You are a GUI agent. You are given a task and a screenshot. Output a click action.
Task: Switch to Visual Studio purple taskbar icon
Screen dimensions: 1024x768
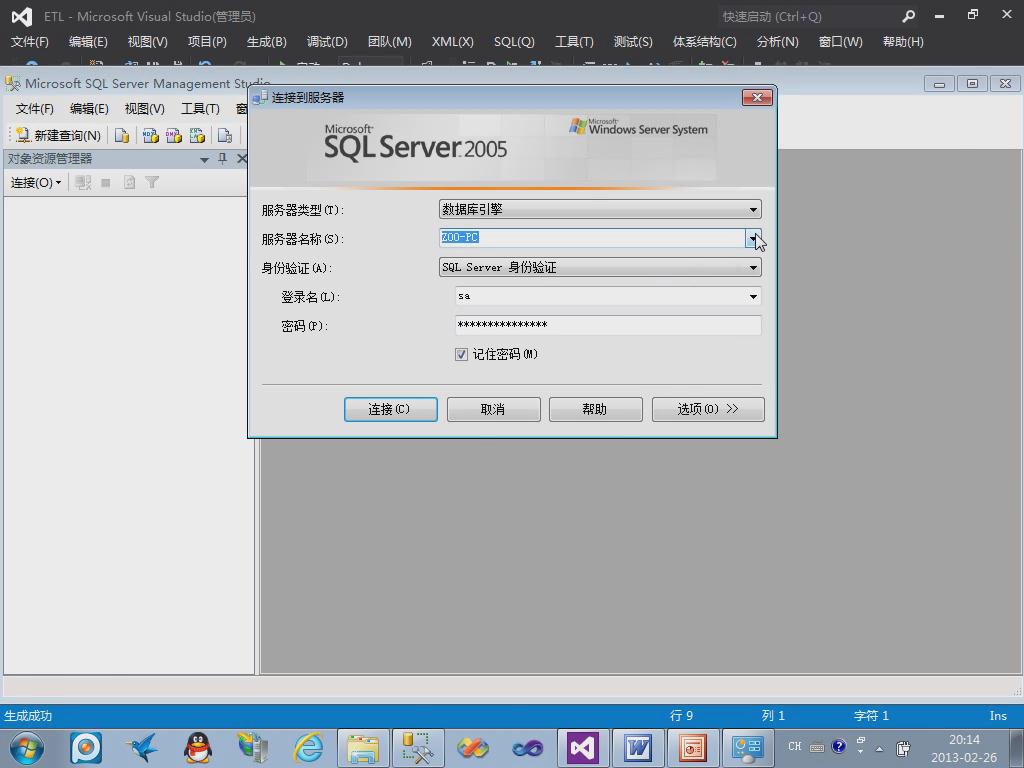tap(583, 748)
